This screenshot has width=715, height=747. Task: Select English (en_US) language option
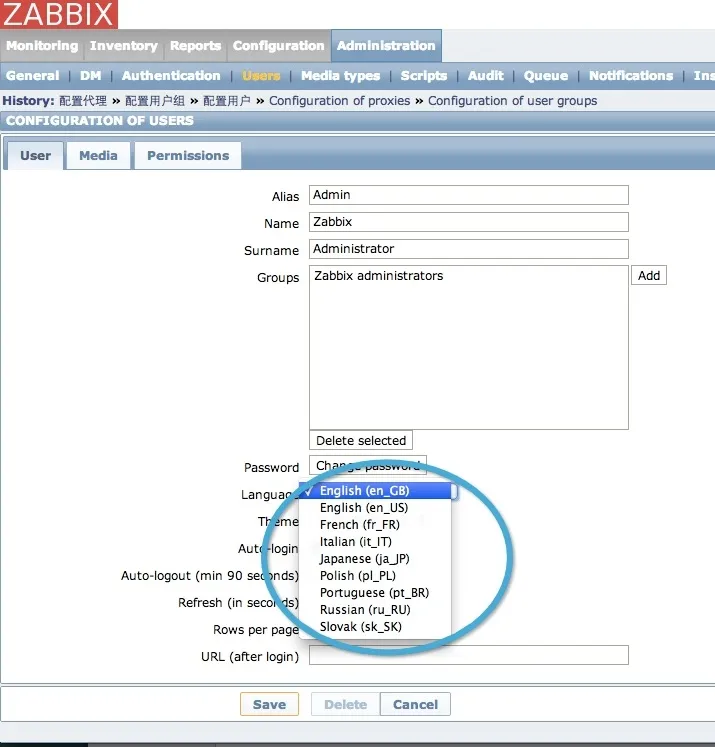point(375,508)
